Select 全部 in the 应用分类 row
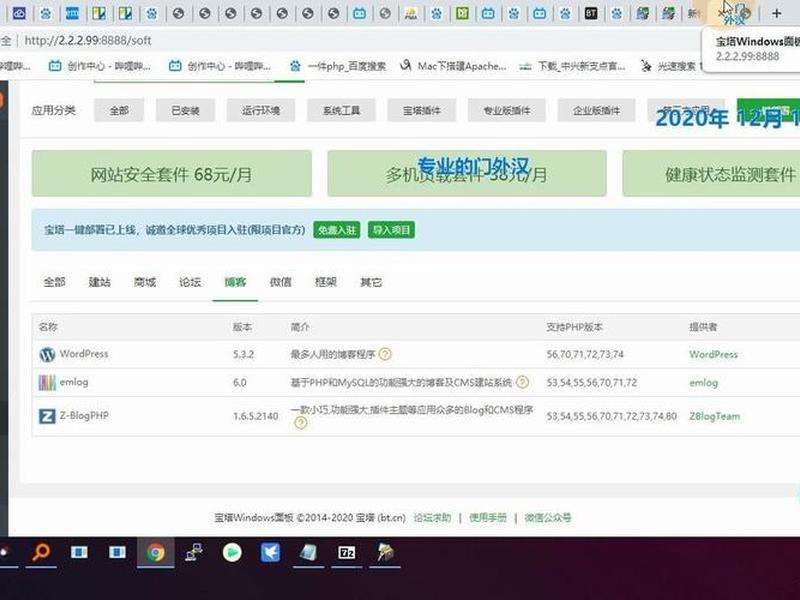Image resolution: width=800 pixels, height=600 pixels. (x=119, y=110)
